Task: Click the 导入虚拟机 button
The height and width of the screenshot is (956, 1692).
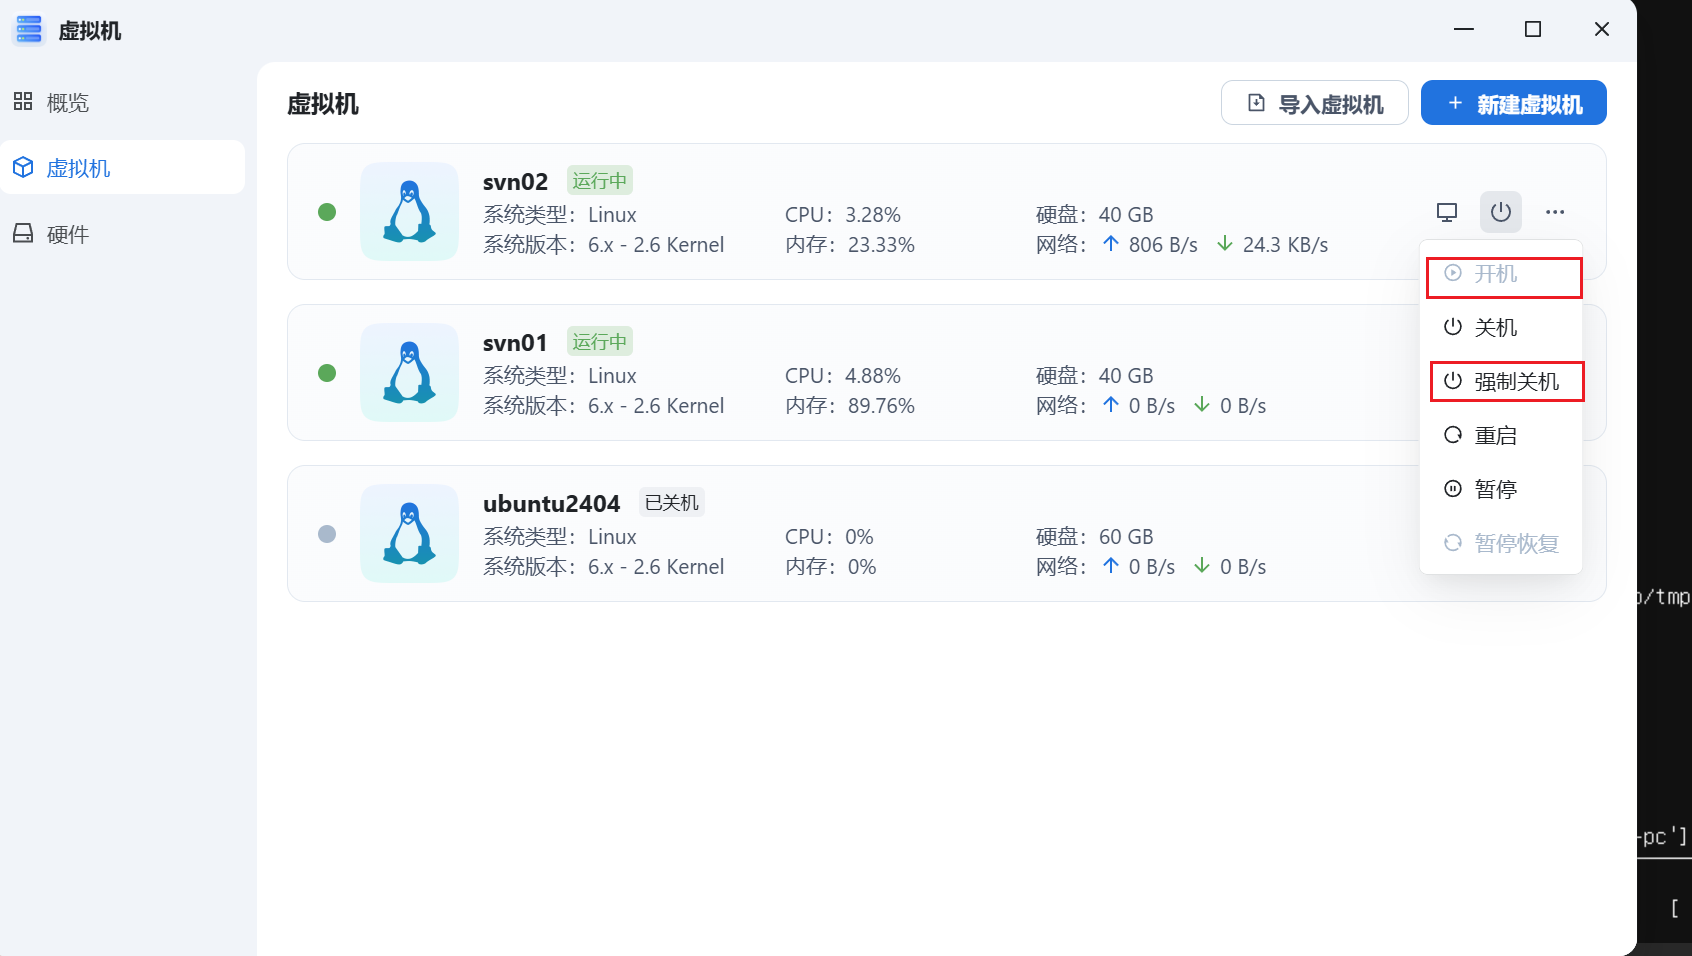Action: click(1314, 103)
